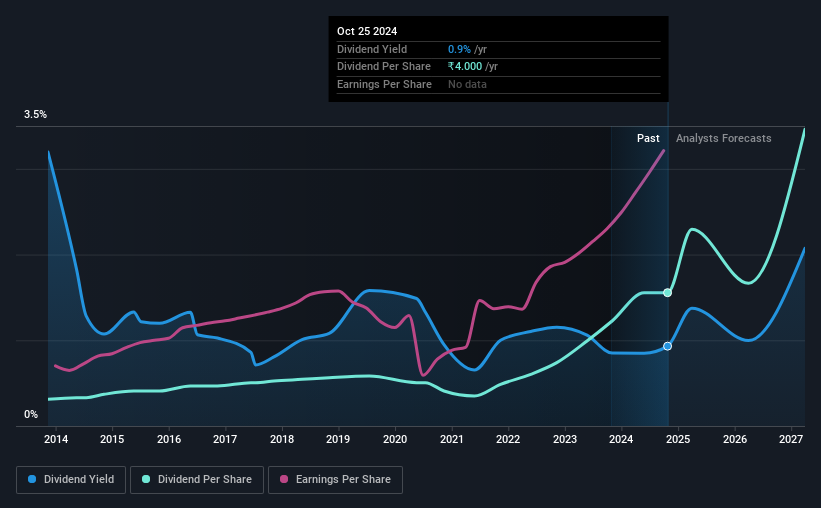Click the 2014 axis label
Image resolution: width=821 pixels, height=508 pixels.
click(x=56, y=439)
